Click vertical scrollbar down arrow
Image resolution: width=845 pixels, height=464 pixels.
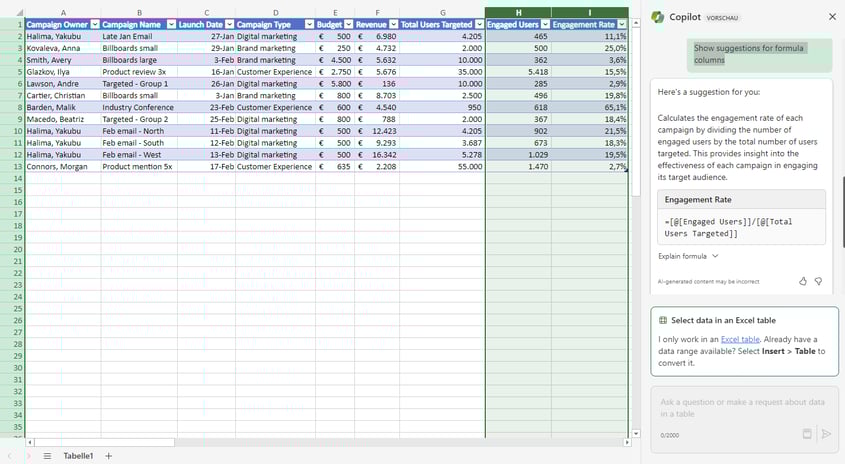coord(636,433)
